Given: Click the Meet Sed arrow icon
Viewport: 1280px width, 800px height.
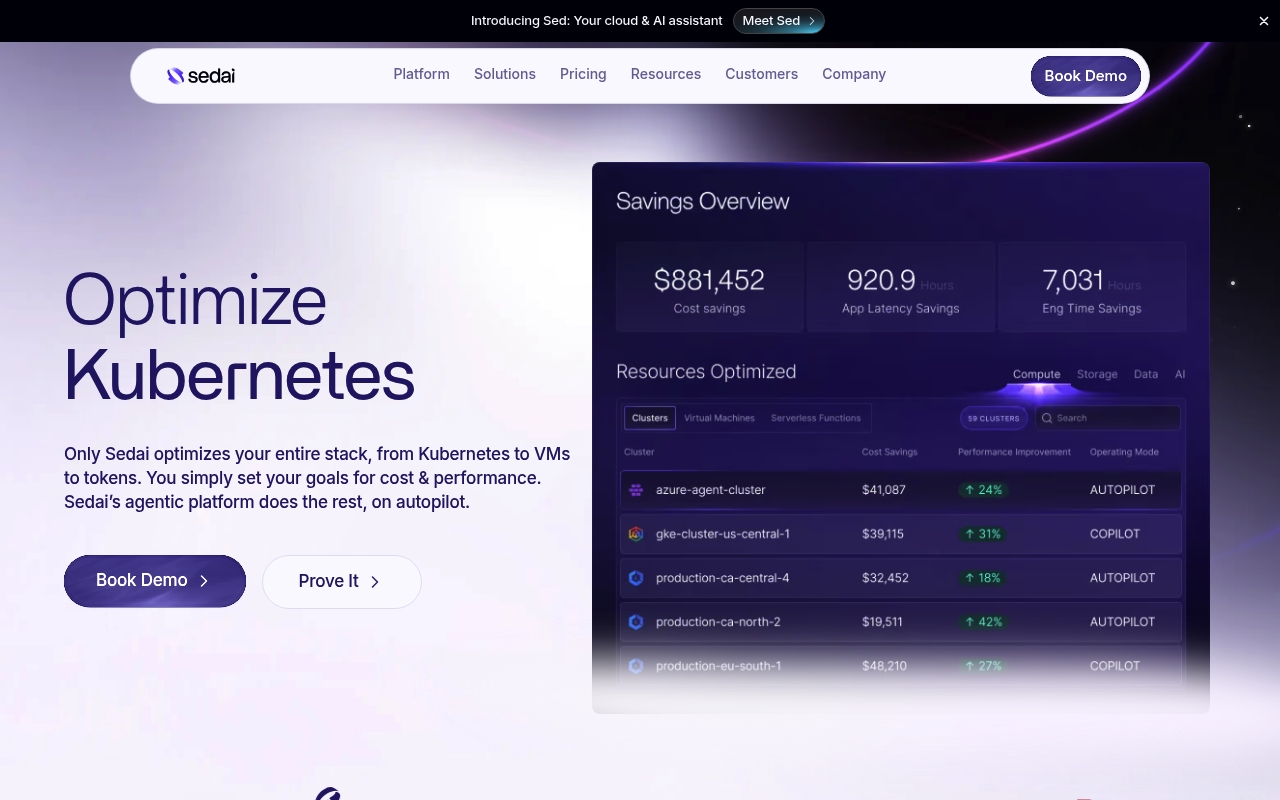Looking at the screenshot, I should pos(812,21).
